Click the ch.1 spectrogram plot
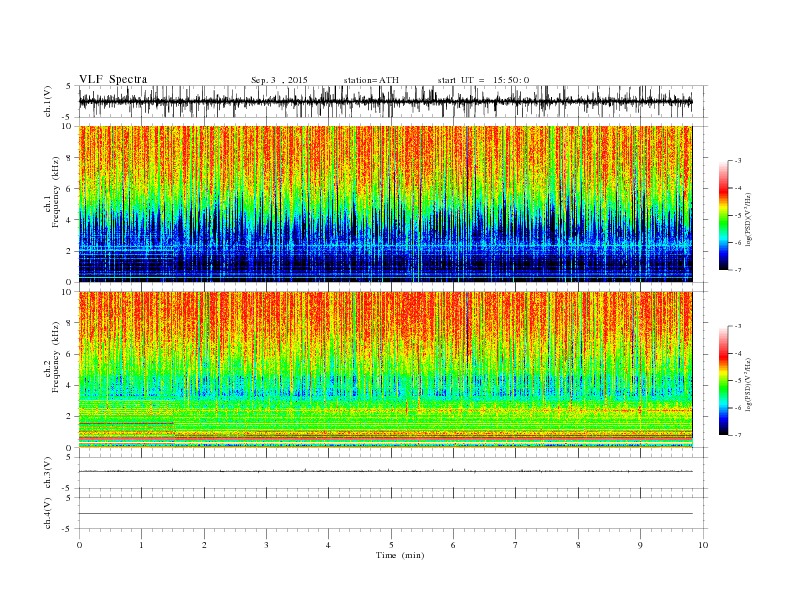 coord(385,204)
